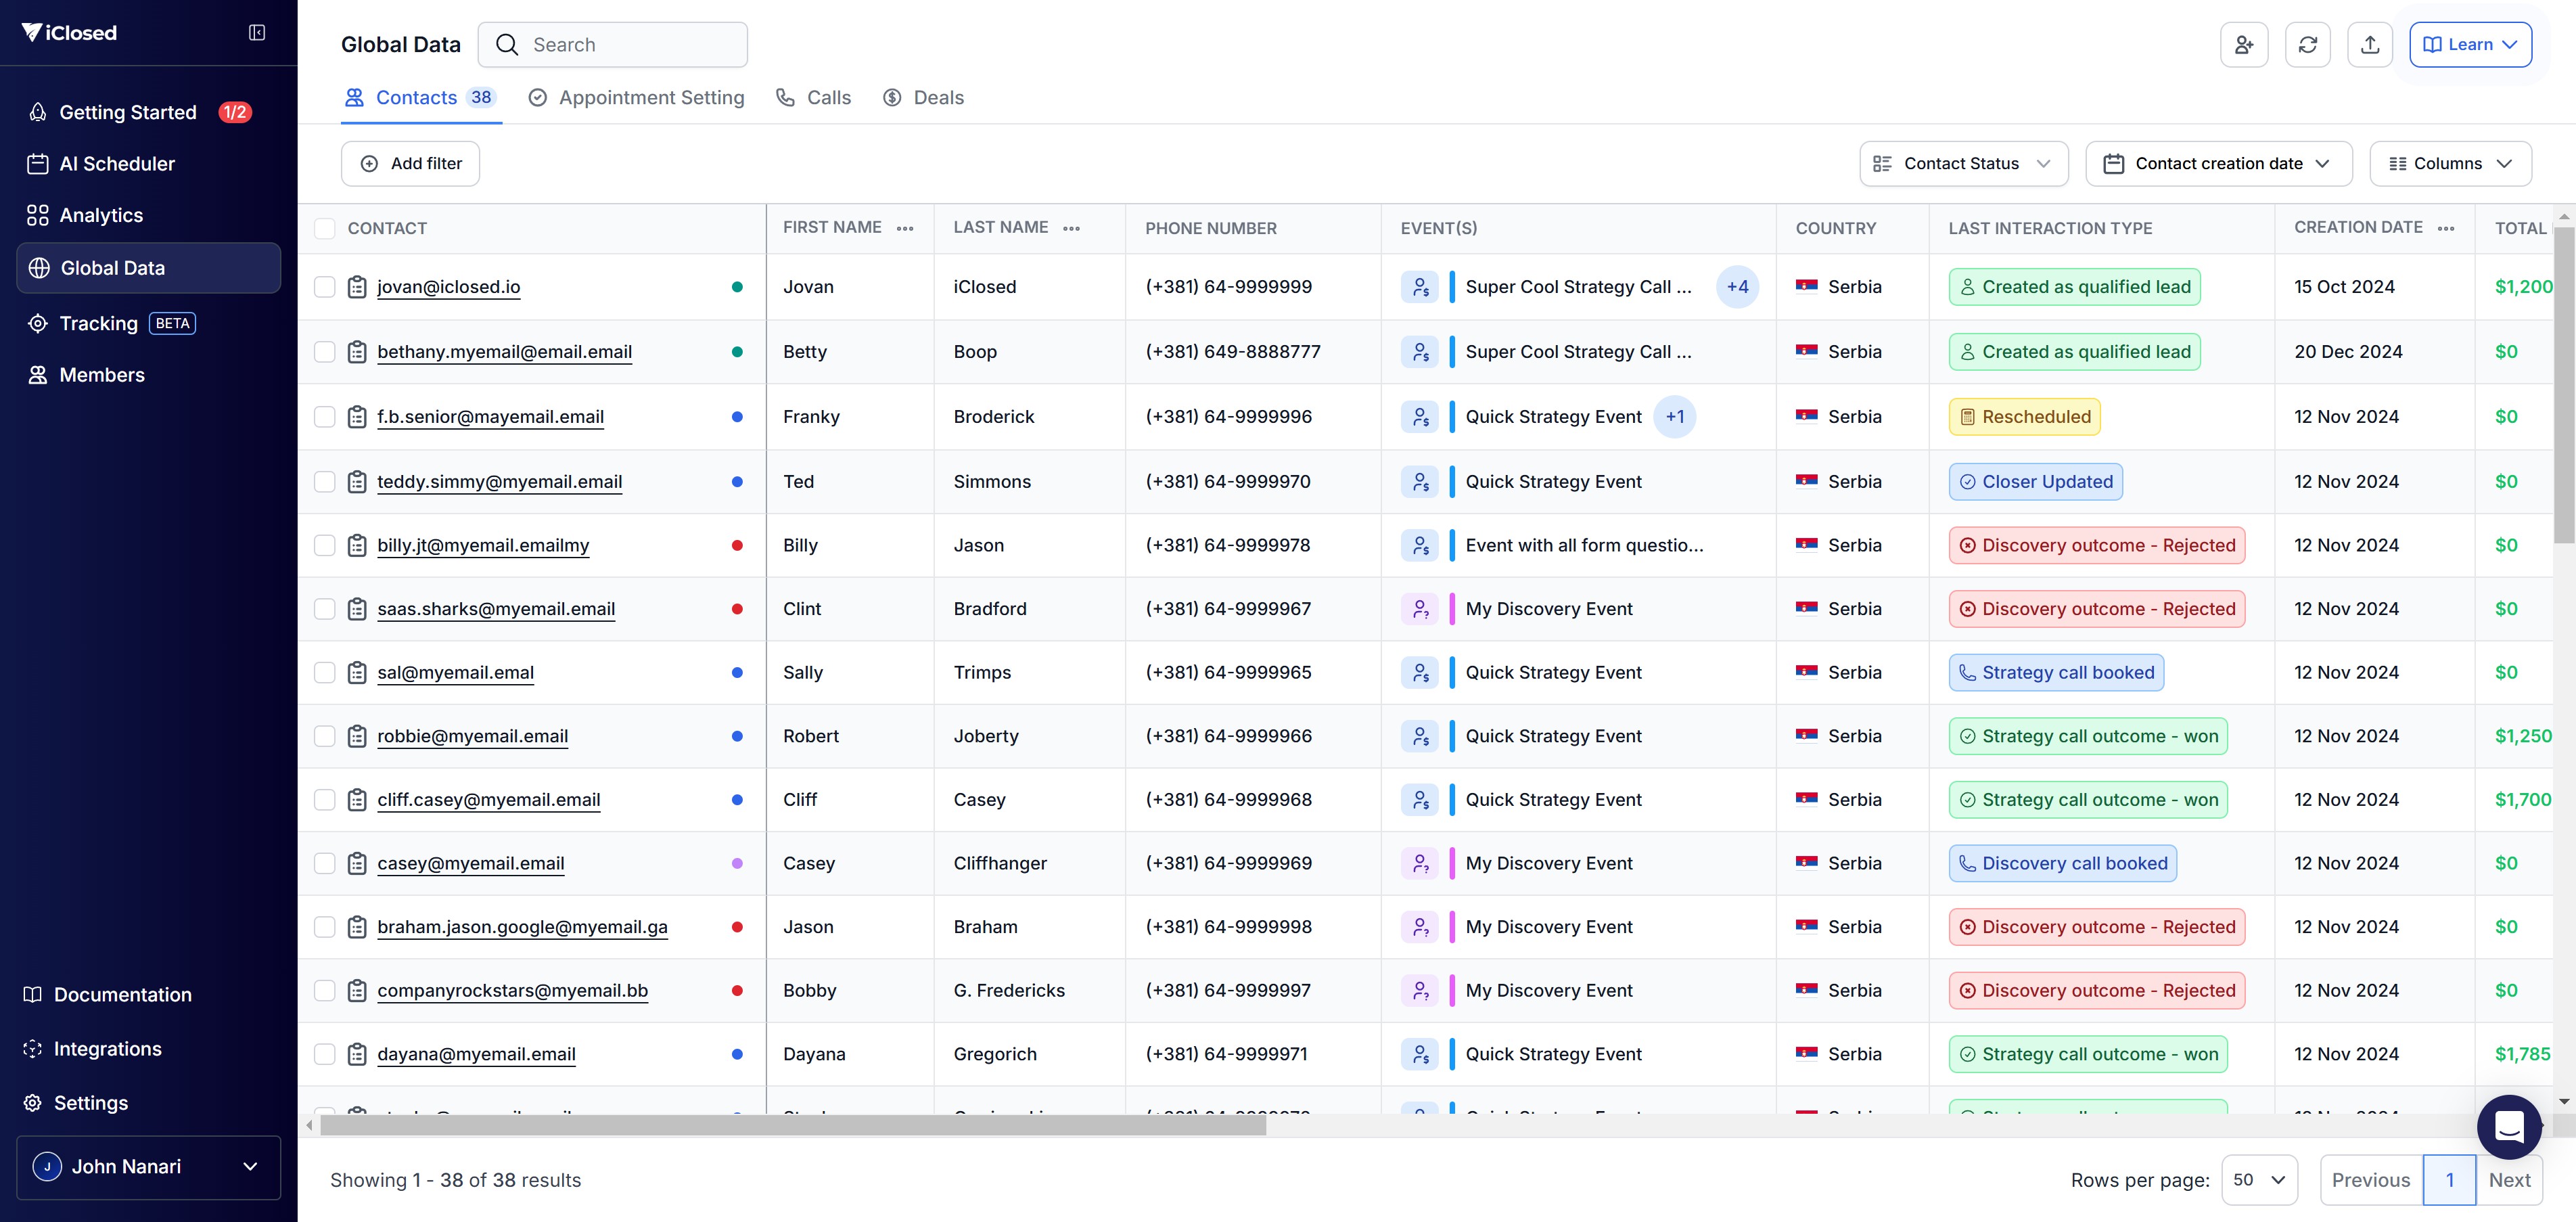Check the select-all contacts checkbox

click(x=324, y=229)
